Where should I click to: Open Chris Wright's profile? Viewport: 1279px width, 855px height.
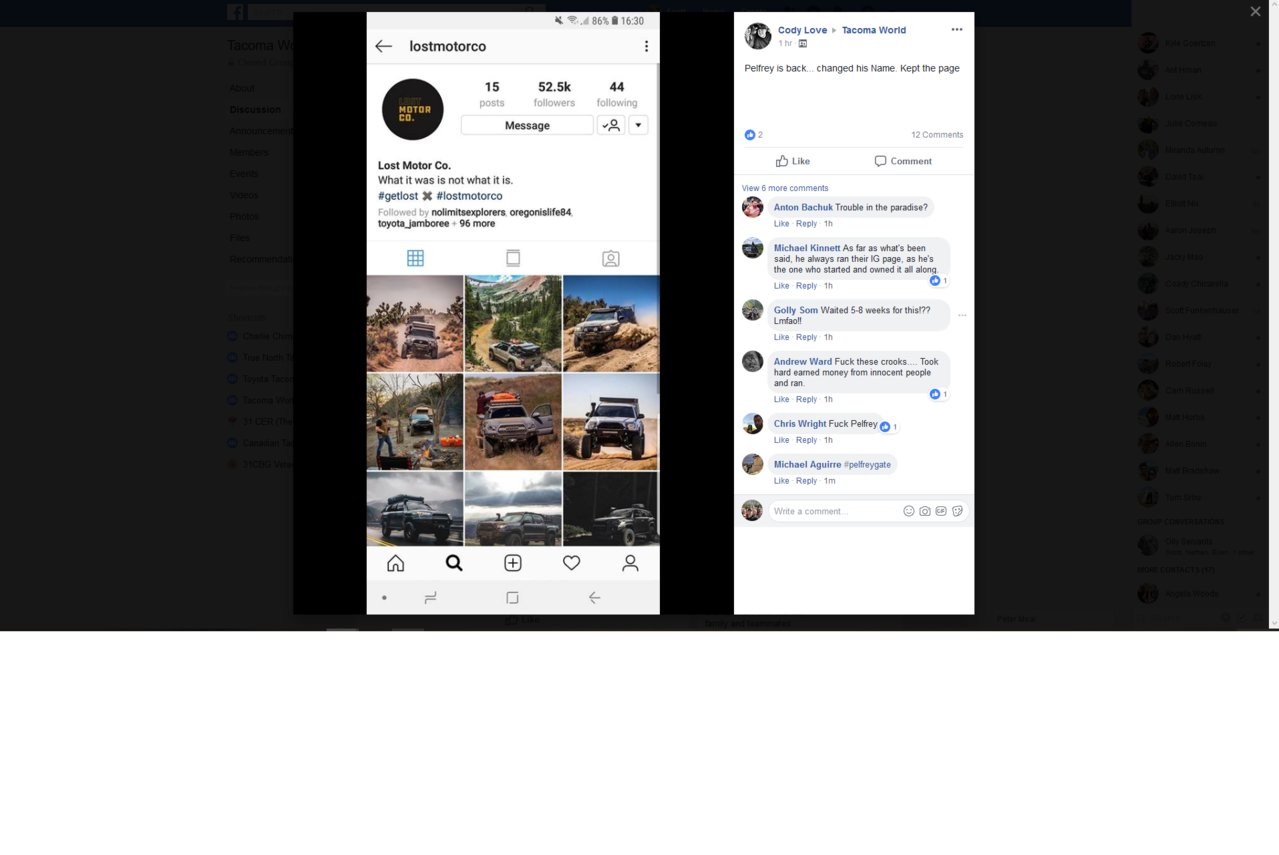click(800, 424)
